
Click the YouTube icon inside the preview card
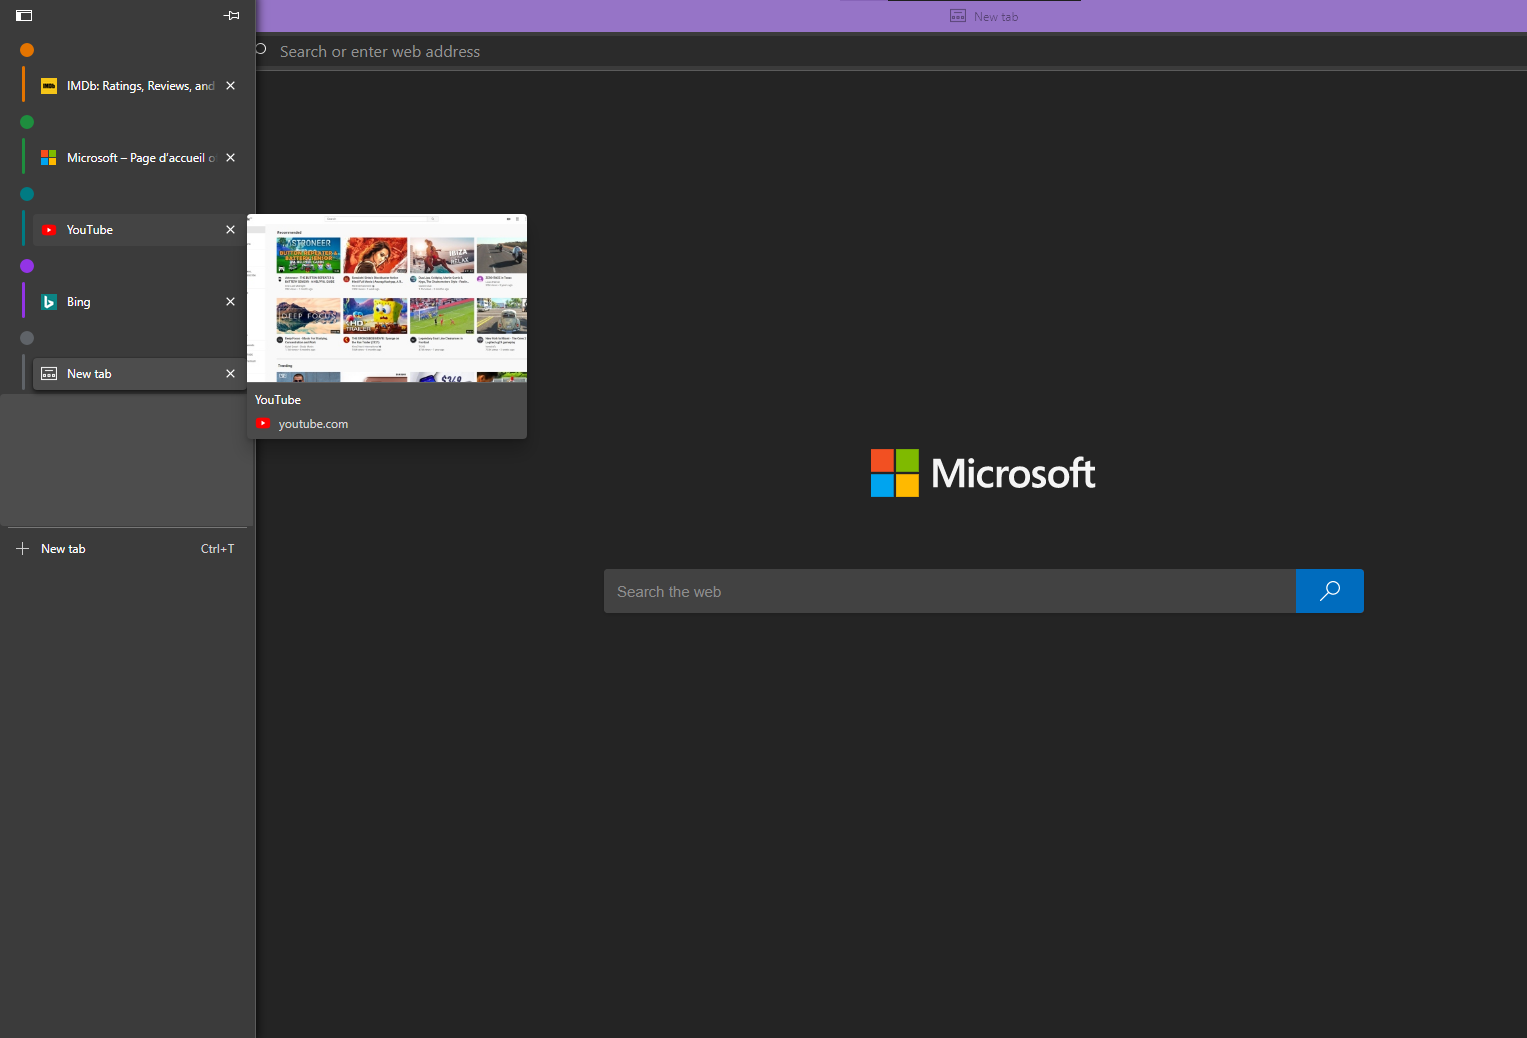click(263, 423)
